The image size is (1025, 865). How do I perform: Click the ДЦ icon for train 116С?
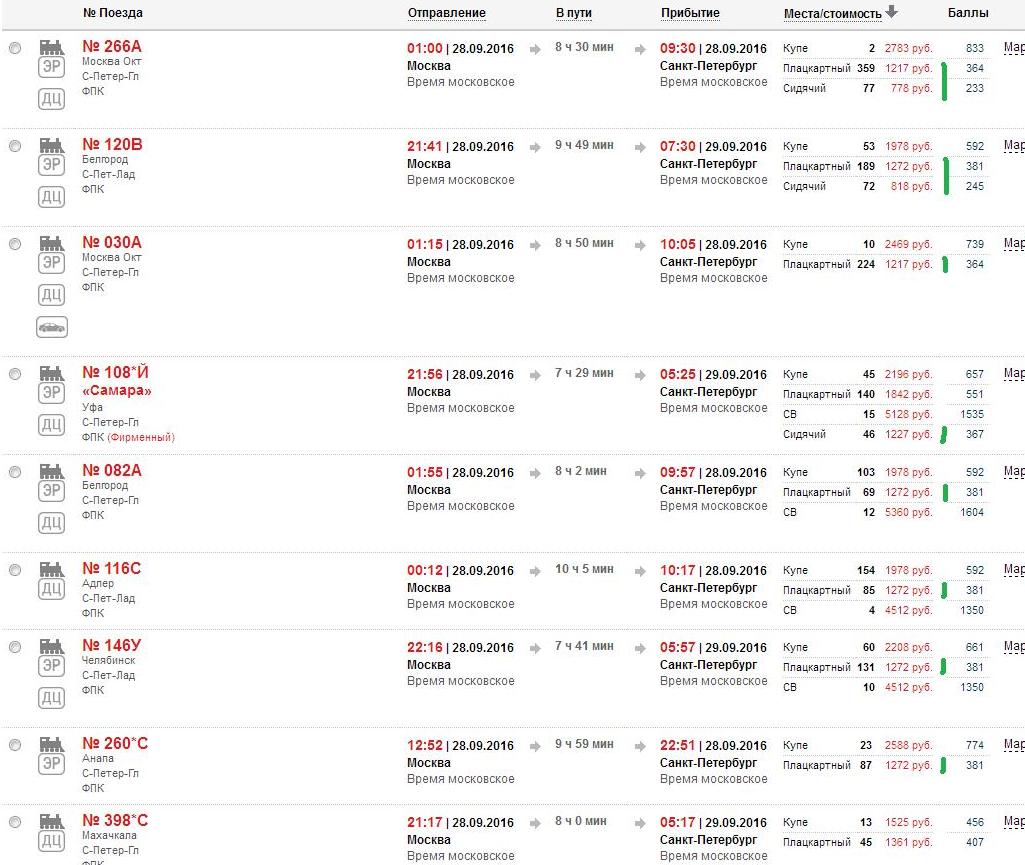[51, 589]
